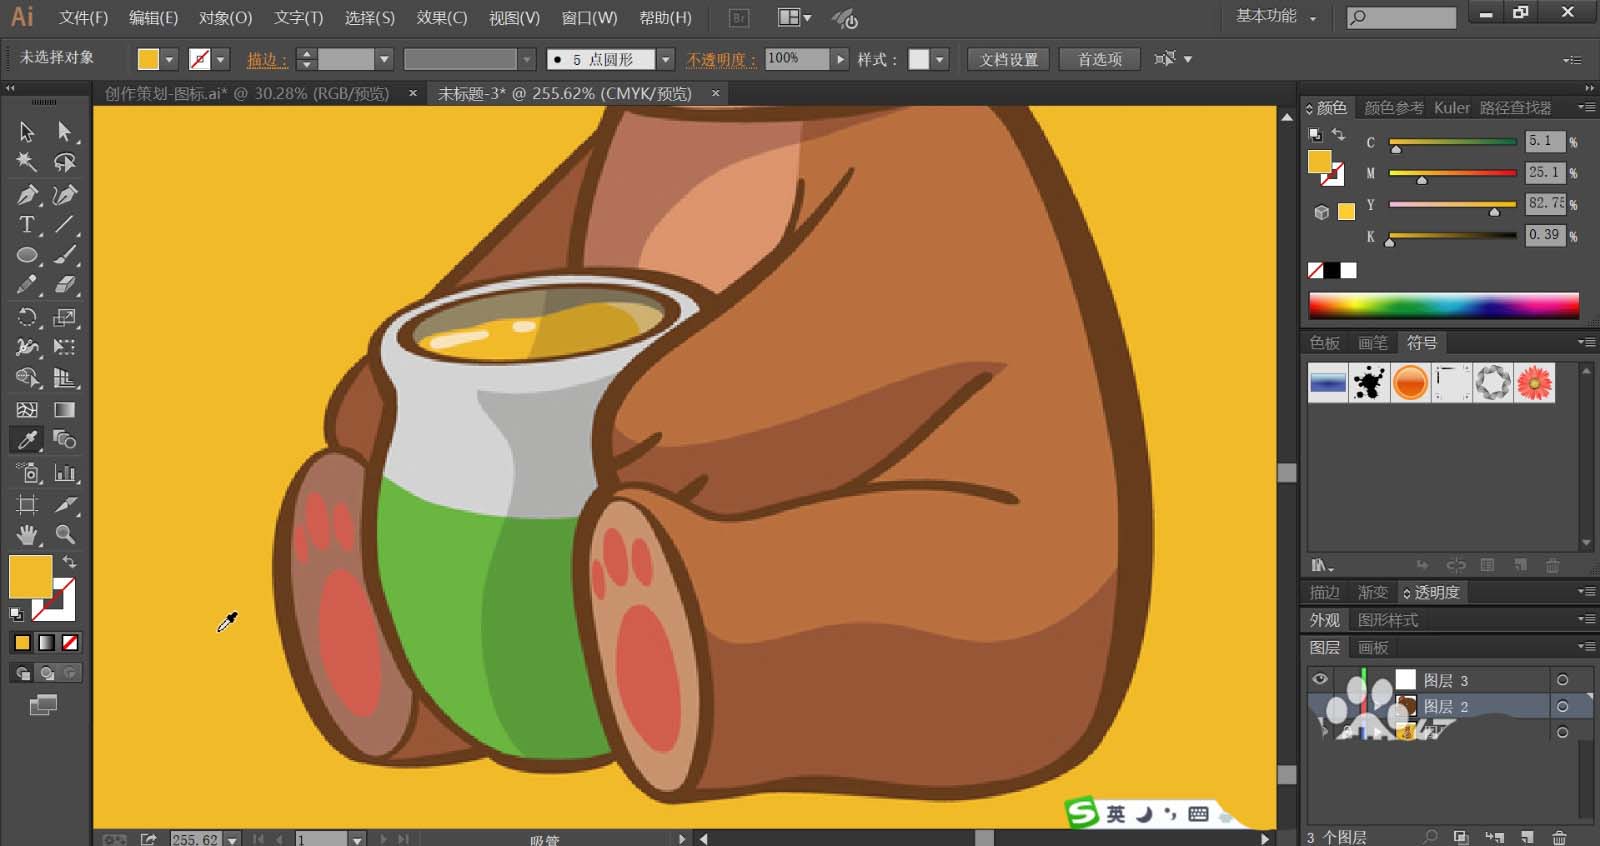Switch to 创作策划-图标.ai document tab
The height and width of the screenshot is (846, 1600).
[247, 93]
